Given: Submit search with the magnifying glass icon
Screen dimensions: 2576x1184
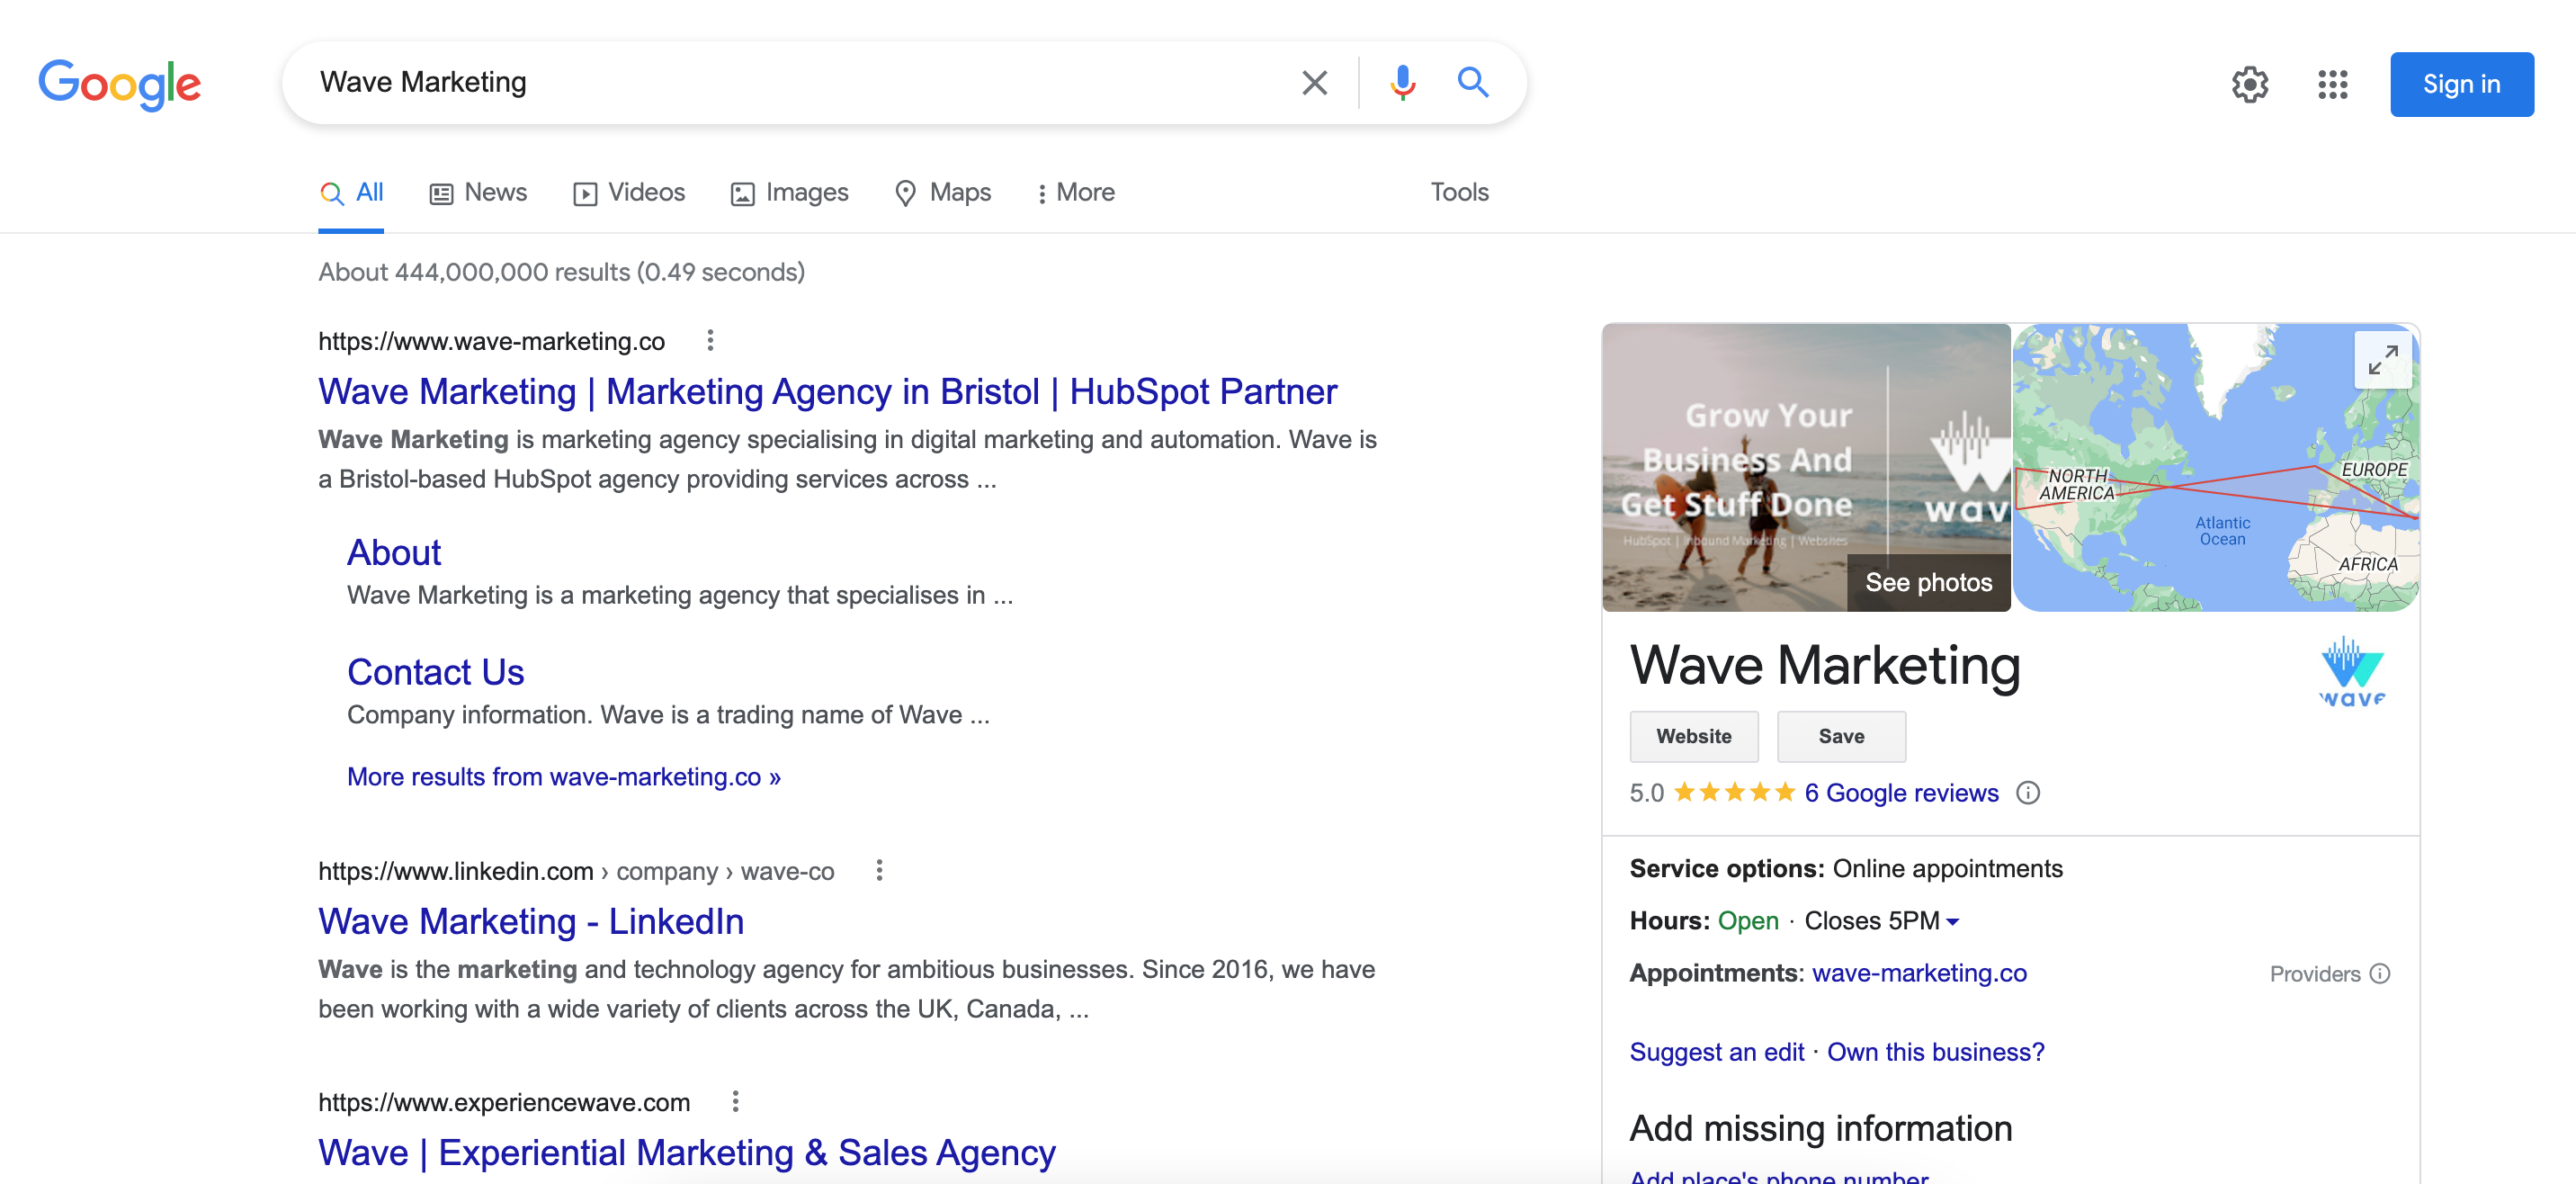Looking at the screenshot, I should coord(1472,83).
